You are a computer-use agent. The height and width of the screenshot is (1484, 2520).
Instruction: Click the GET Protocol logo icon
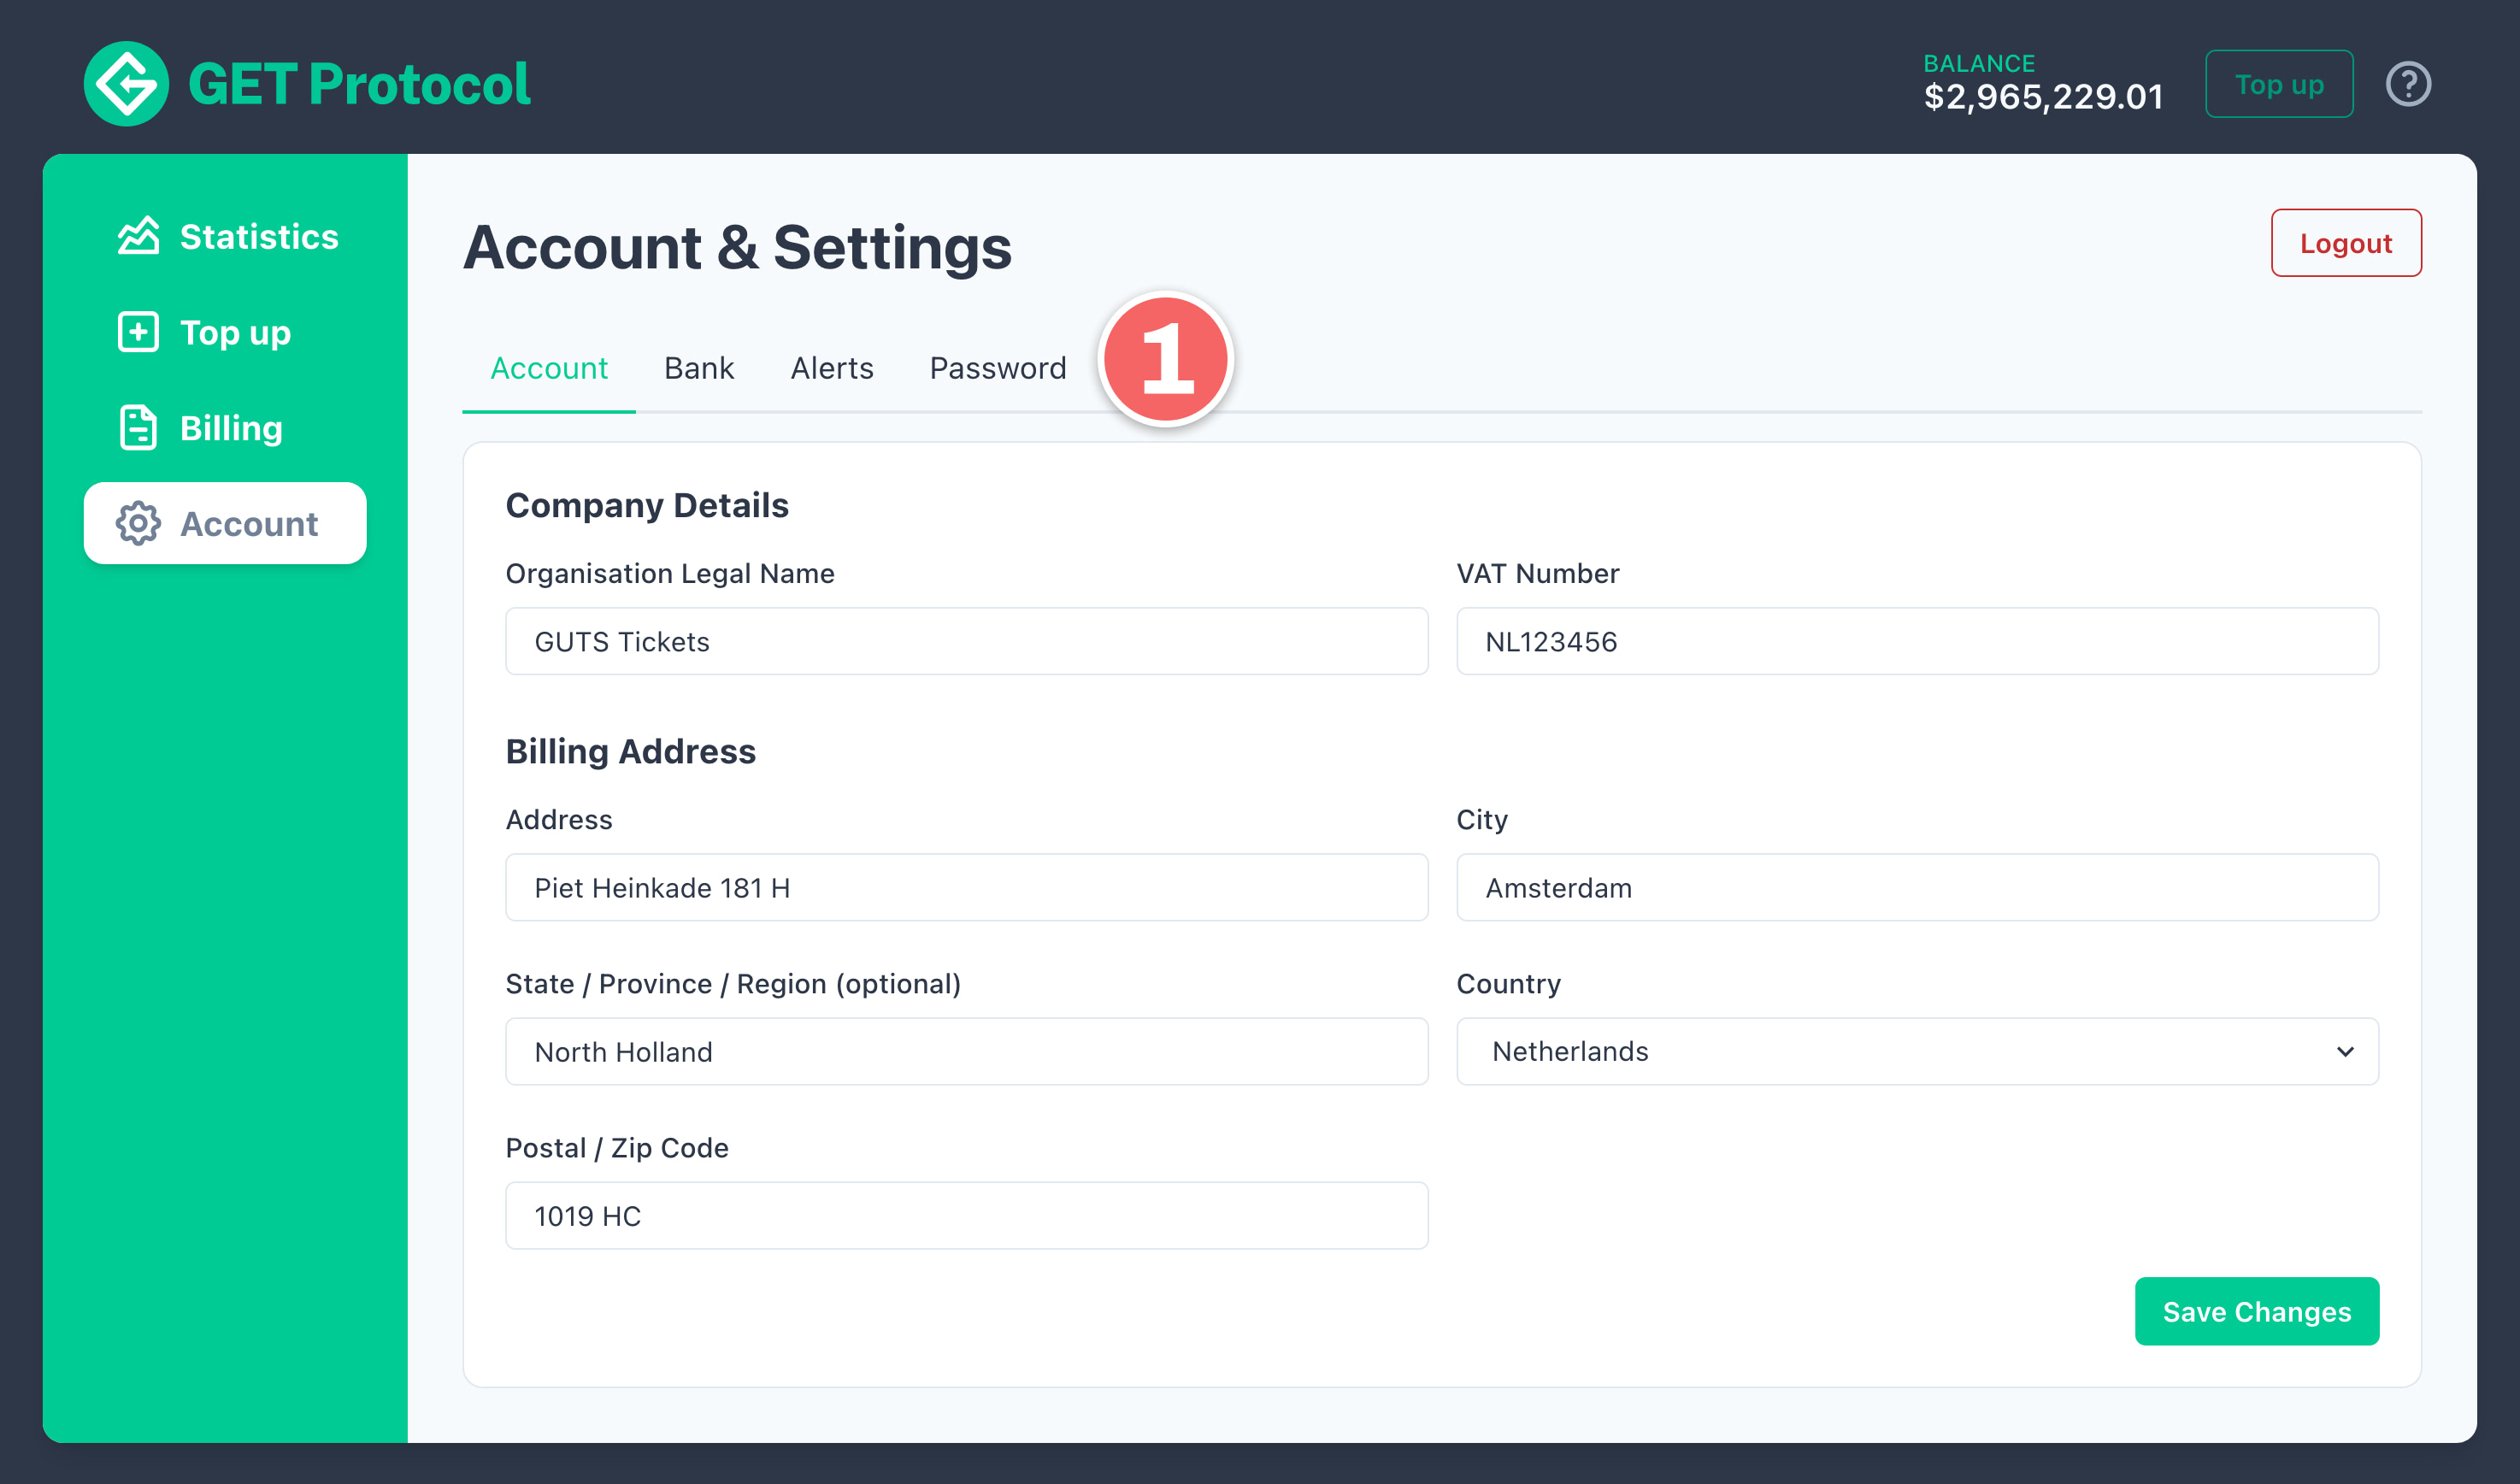pos(126,84)
